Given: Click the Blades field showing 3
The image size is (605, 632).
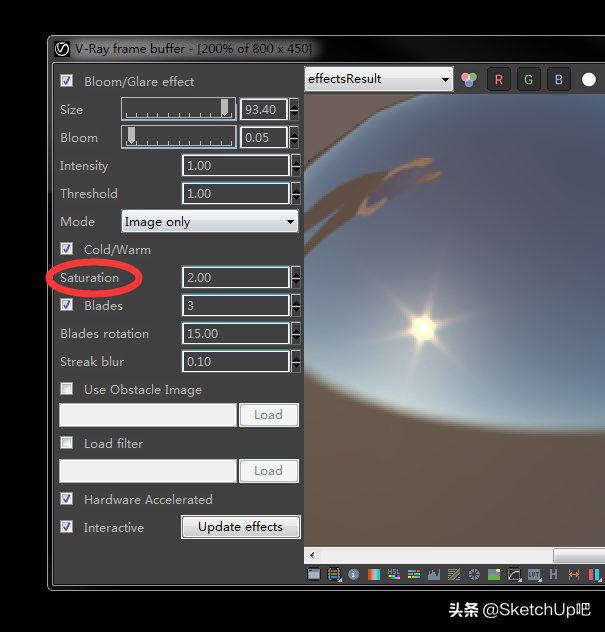Looking at the screenshot, I should [x=236, y=305].
